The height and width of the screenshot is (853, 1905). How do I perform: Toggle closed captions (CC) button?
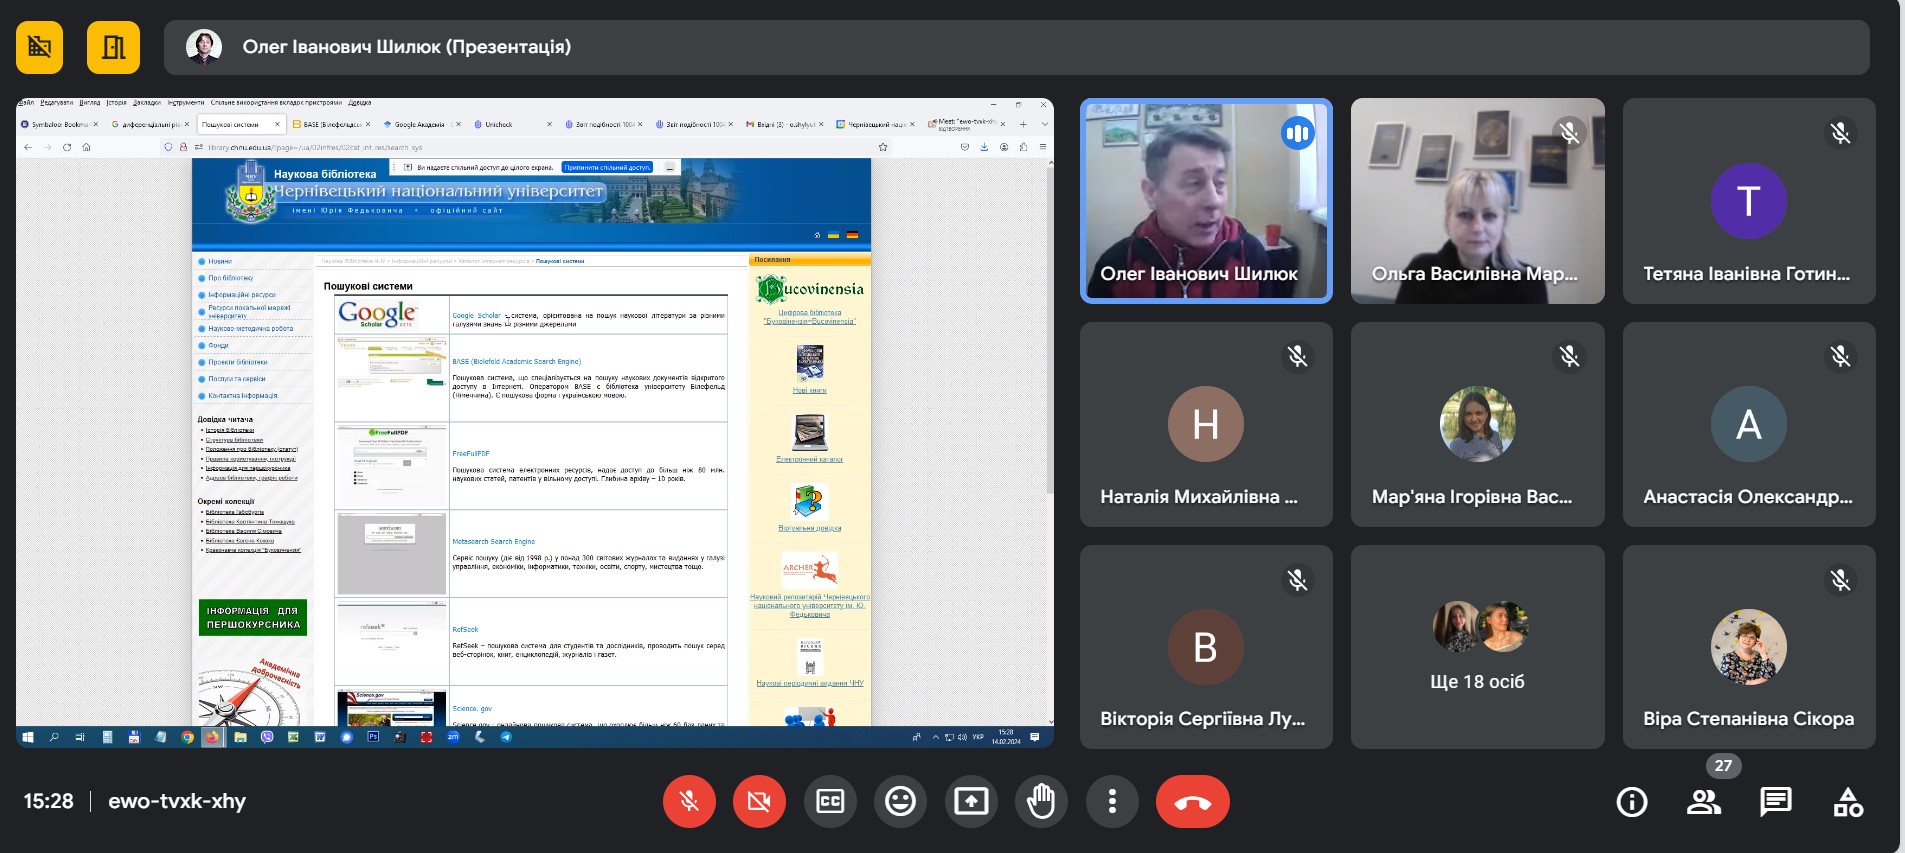point(830,801)
